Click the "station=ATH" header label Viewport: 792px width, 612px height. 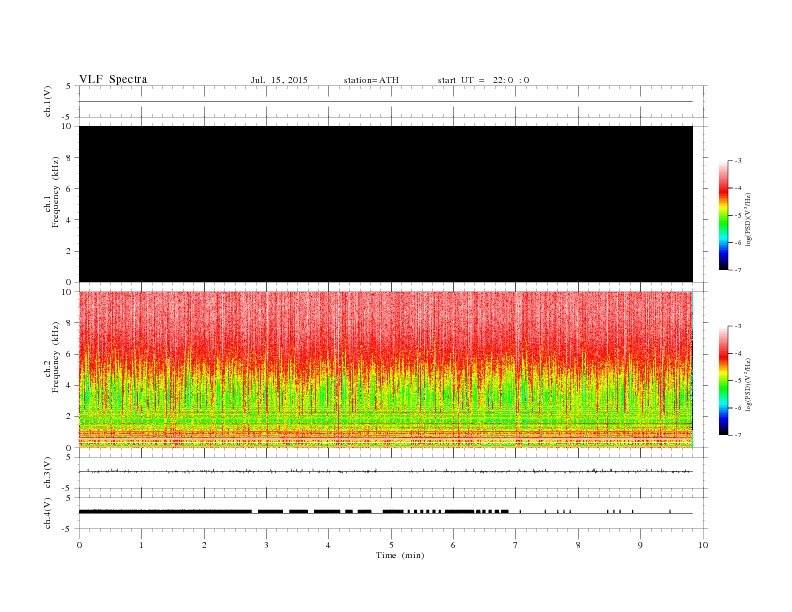[371, 80]
